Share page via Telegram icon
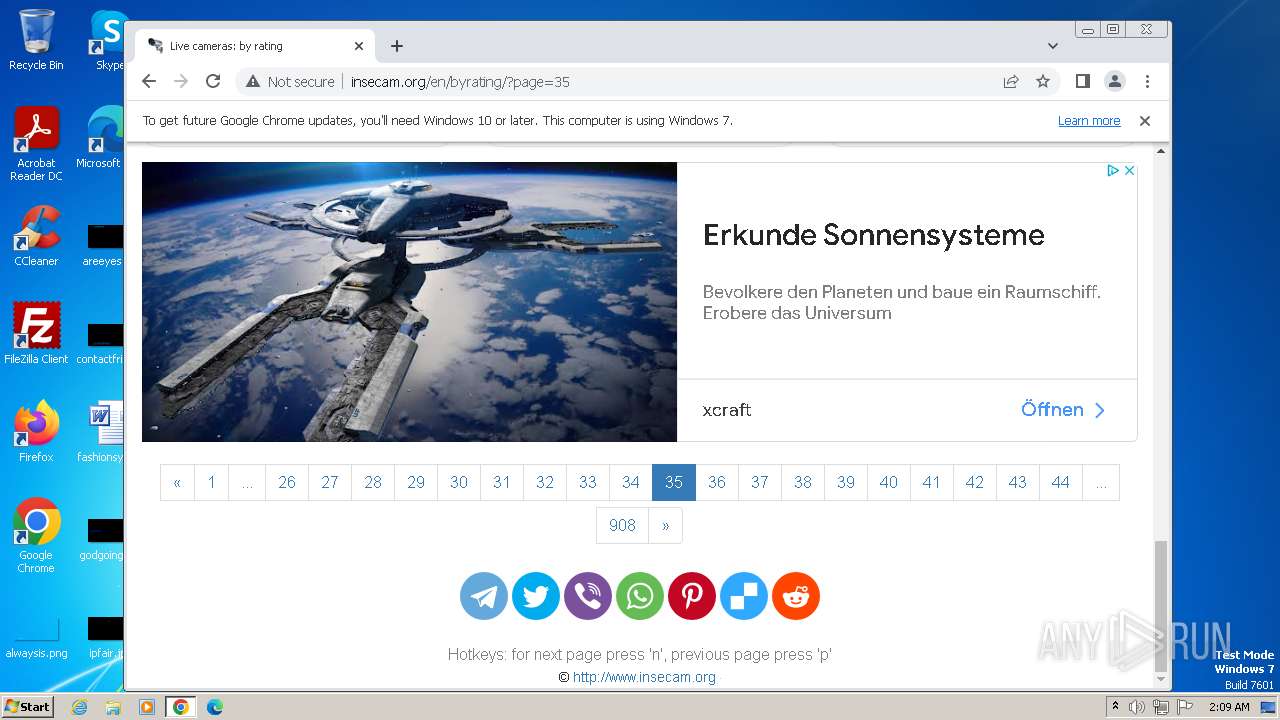 [484, 596]
